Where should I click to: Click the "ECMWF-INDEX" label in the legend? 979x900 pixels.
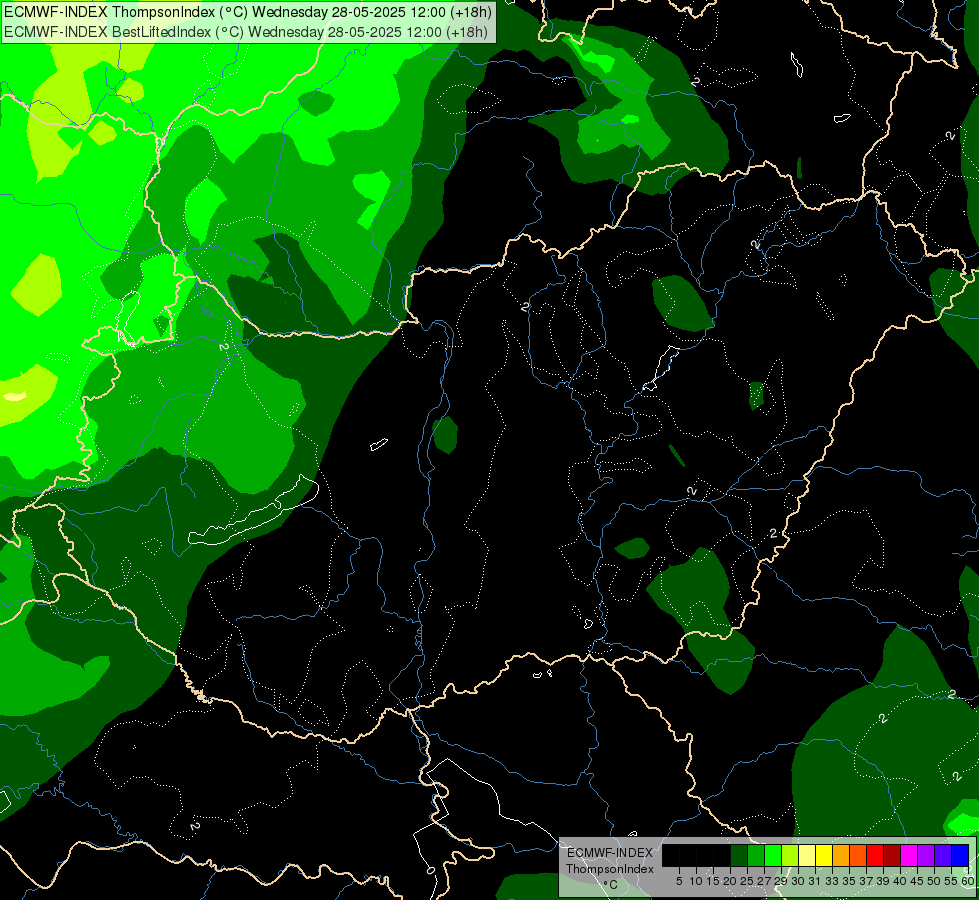point(609,853)
